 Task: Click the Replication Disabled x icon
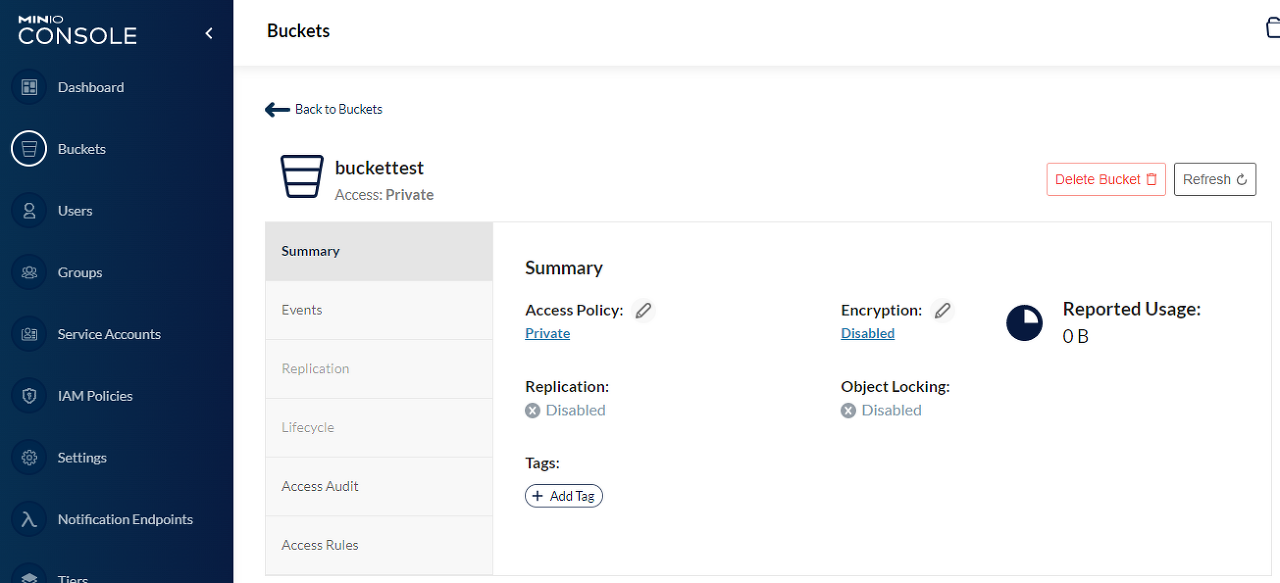533,410
